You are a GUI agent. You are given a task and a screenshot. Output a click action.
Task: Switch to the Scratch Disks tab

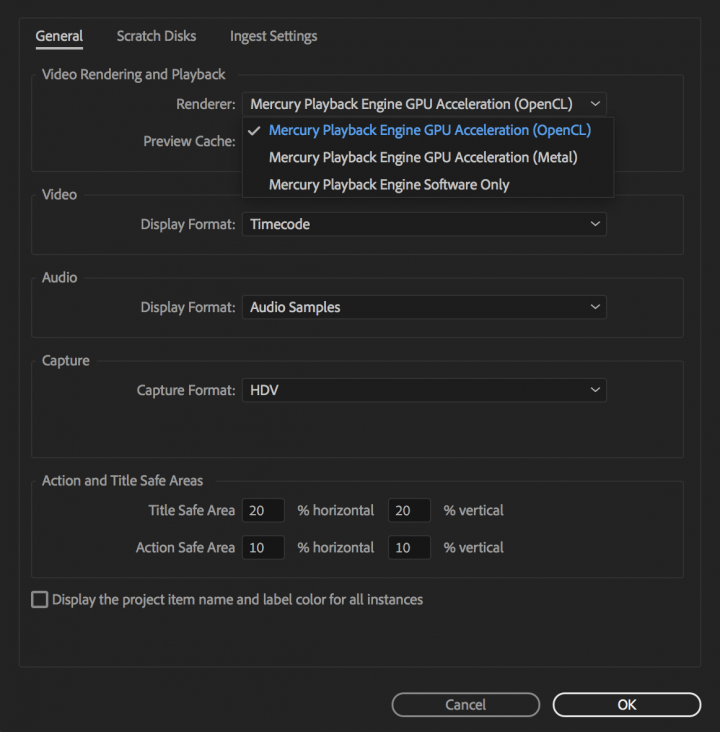tap(156, 36)
